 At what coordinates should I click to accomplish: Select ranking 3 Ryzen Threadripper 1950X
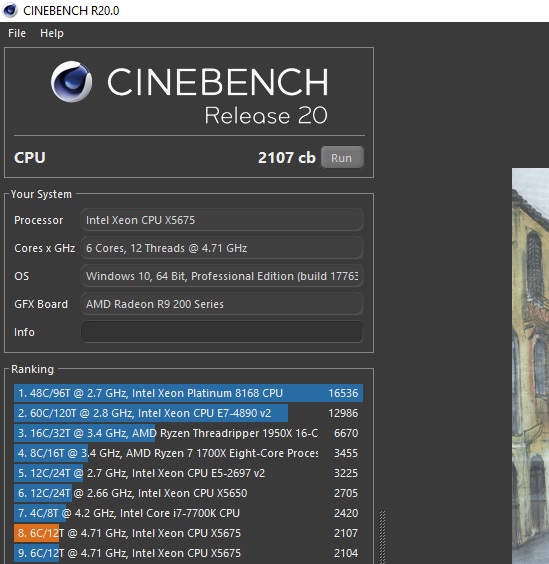188,433
